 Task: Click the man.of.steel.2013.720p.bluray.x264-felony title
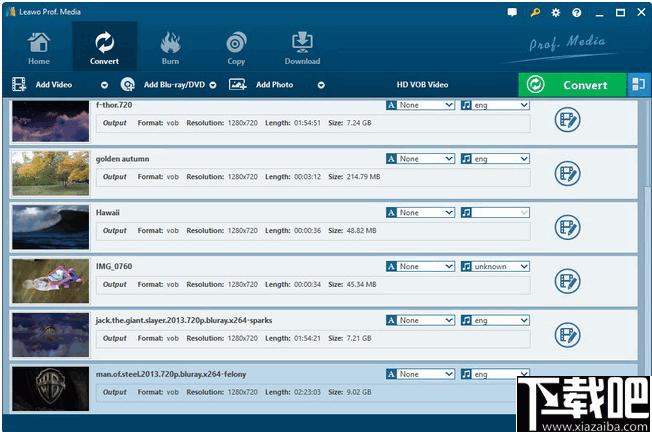point(171,374)
